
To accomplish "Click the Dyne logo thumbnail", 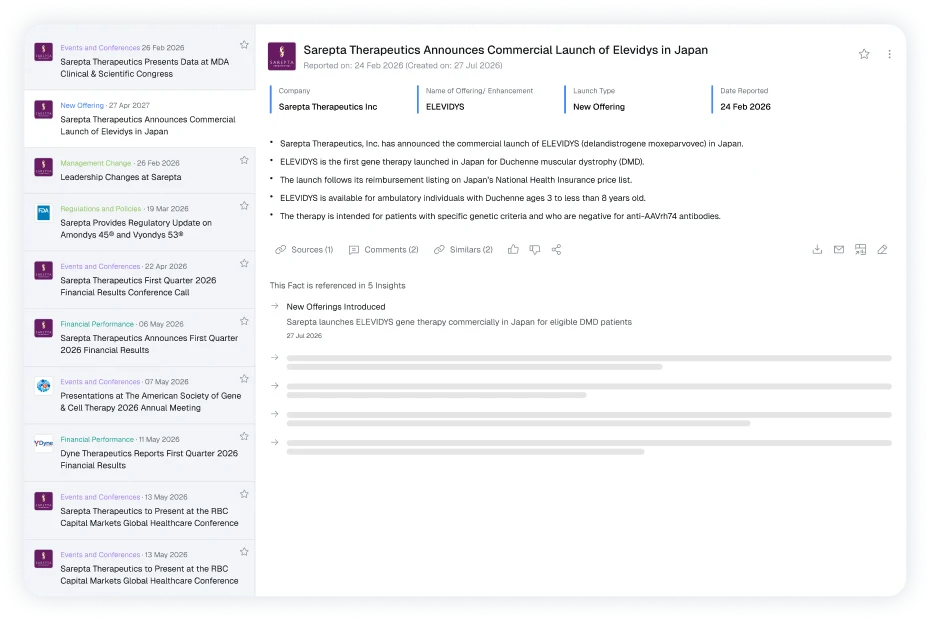I will [43, 443].
